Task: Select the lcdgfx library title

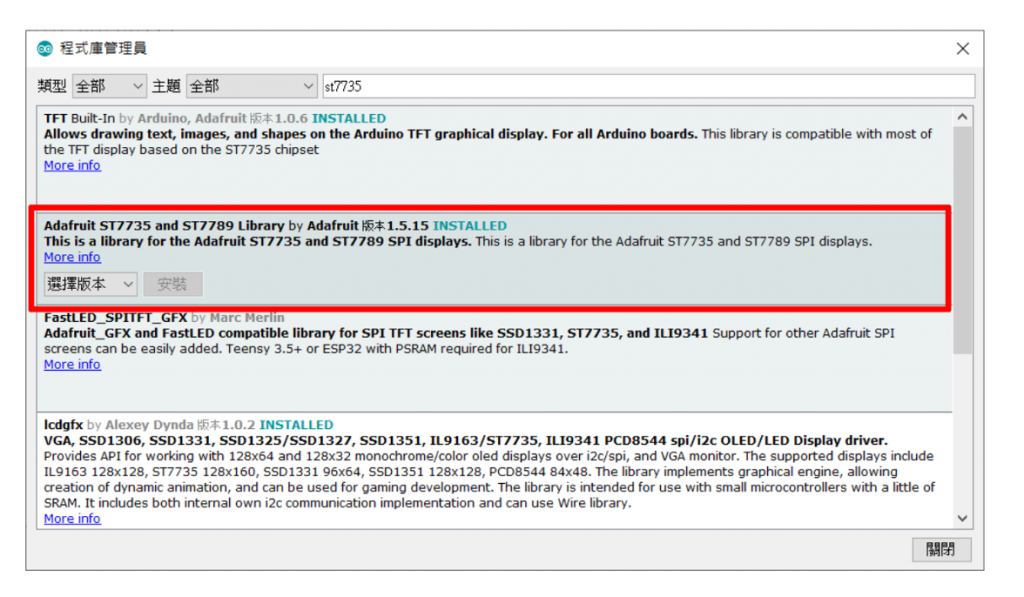Action: tap(63, 425)
